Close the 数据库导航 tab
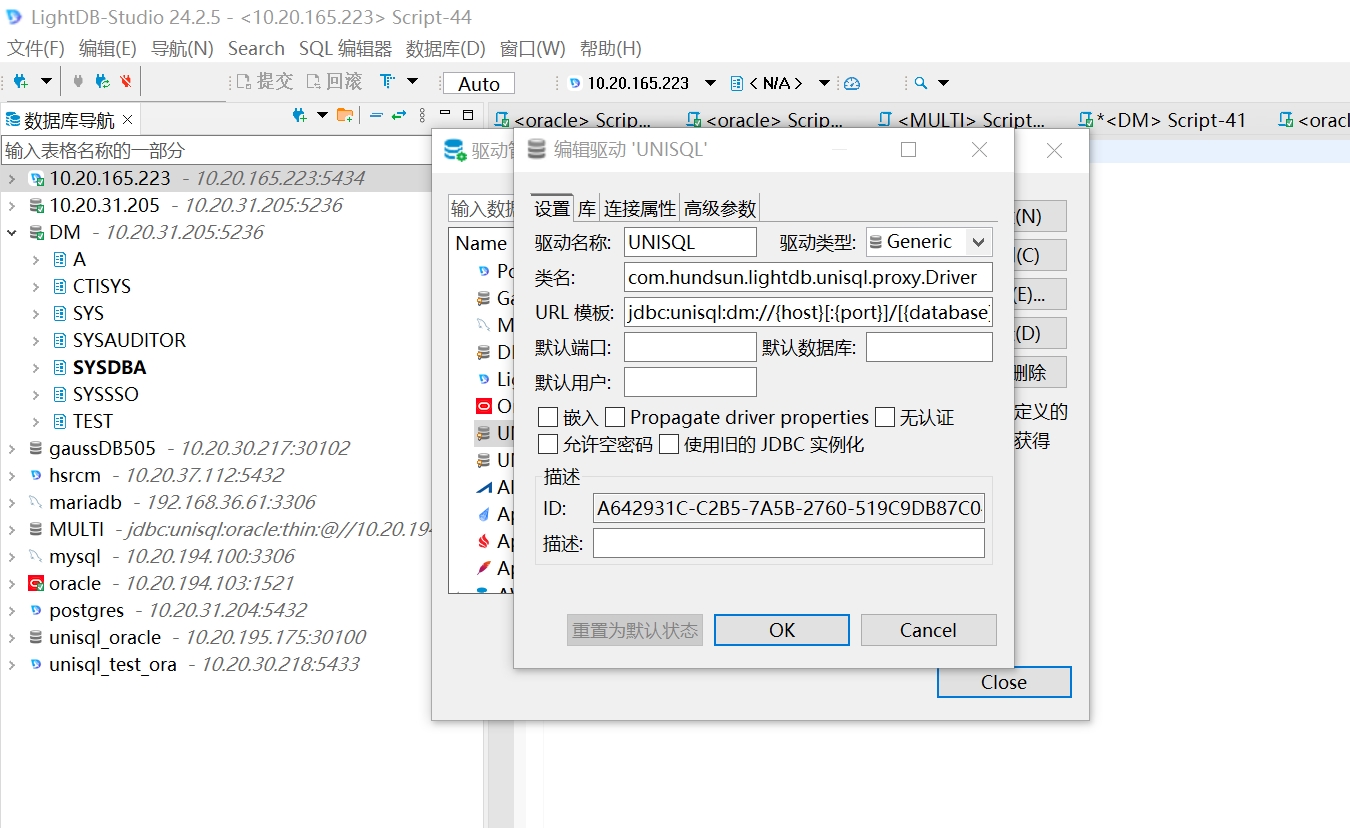Image resolution: width=1350 pixels, height=828 pixels. point(127,120)
